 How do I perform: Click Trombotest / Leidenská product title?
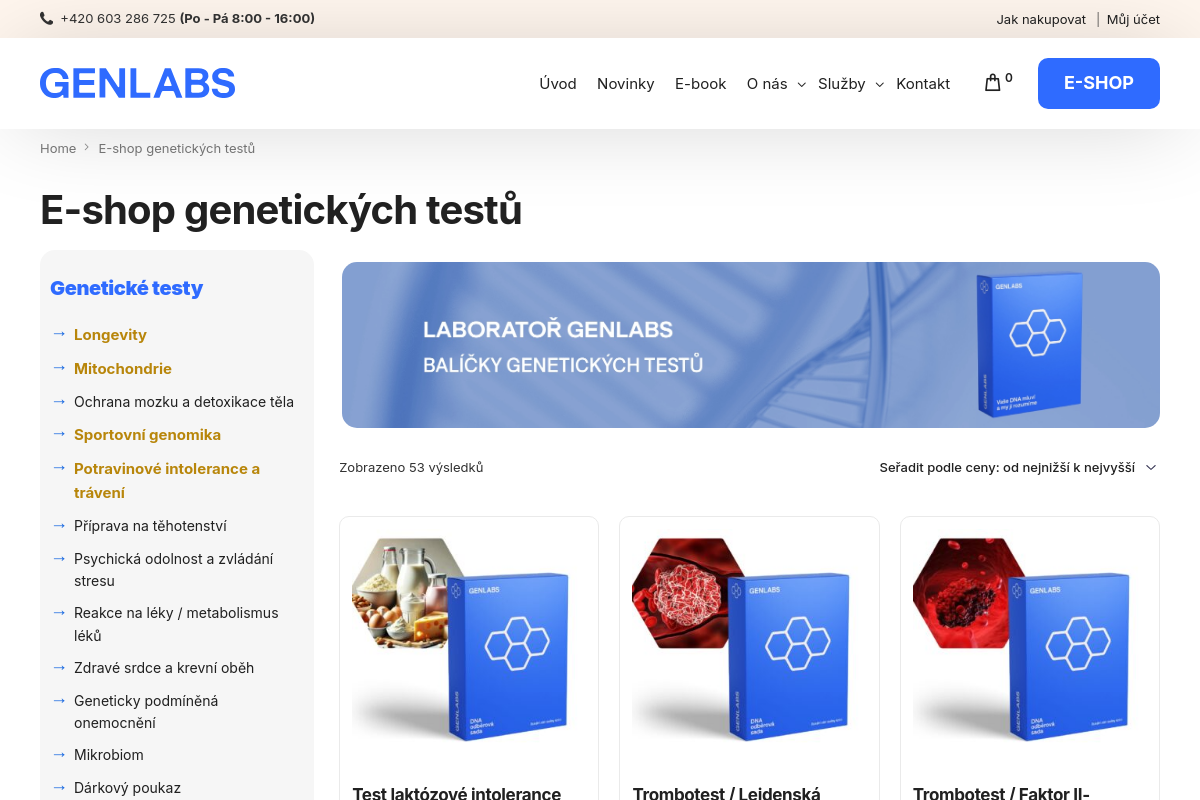tap(727, 792)
